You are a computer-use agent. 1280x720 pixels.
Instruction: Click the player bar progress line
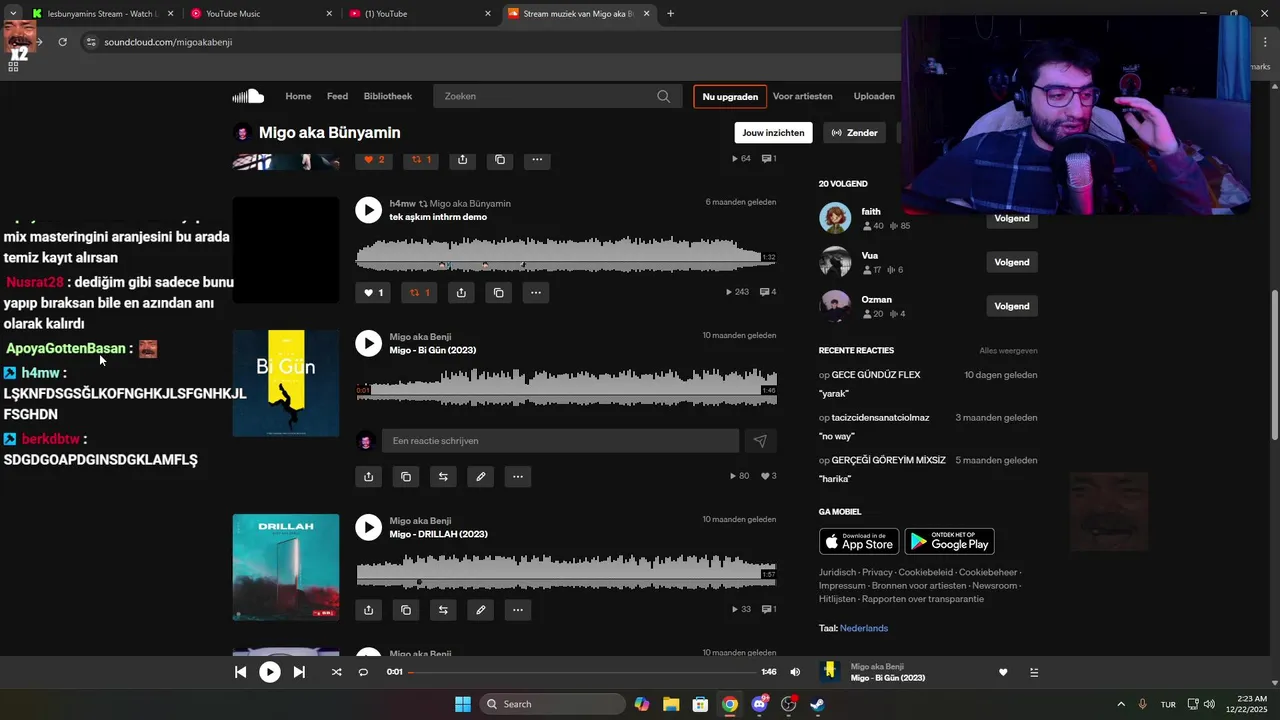(582, 672)
